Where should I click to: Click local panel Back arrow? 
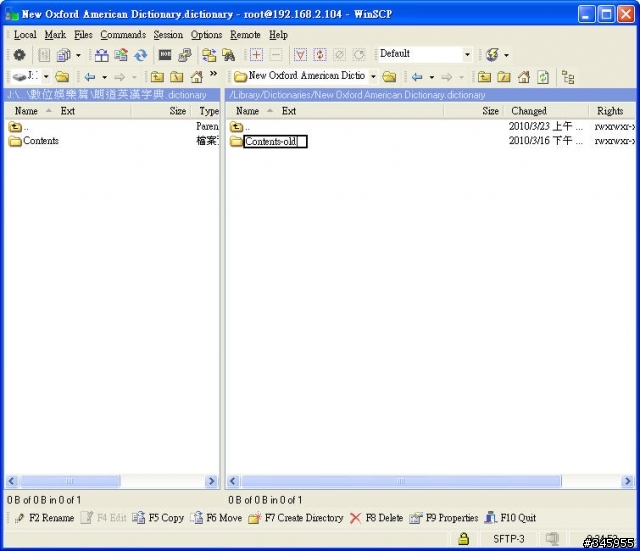90,77
